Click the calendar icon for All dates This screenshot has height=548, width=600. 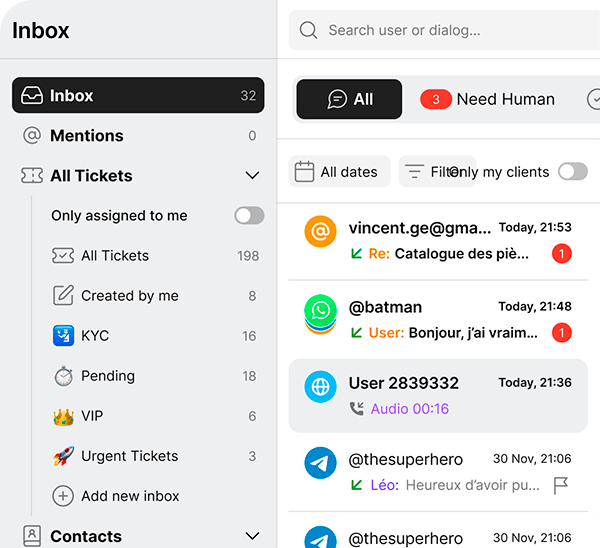point(304,171)
